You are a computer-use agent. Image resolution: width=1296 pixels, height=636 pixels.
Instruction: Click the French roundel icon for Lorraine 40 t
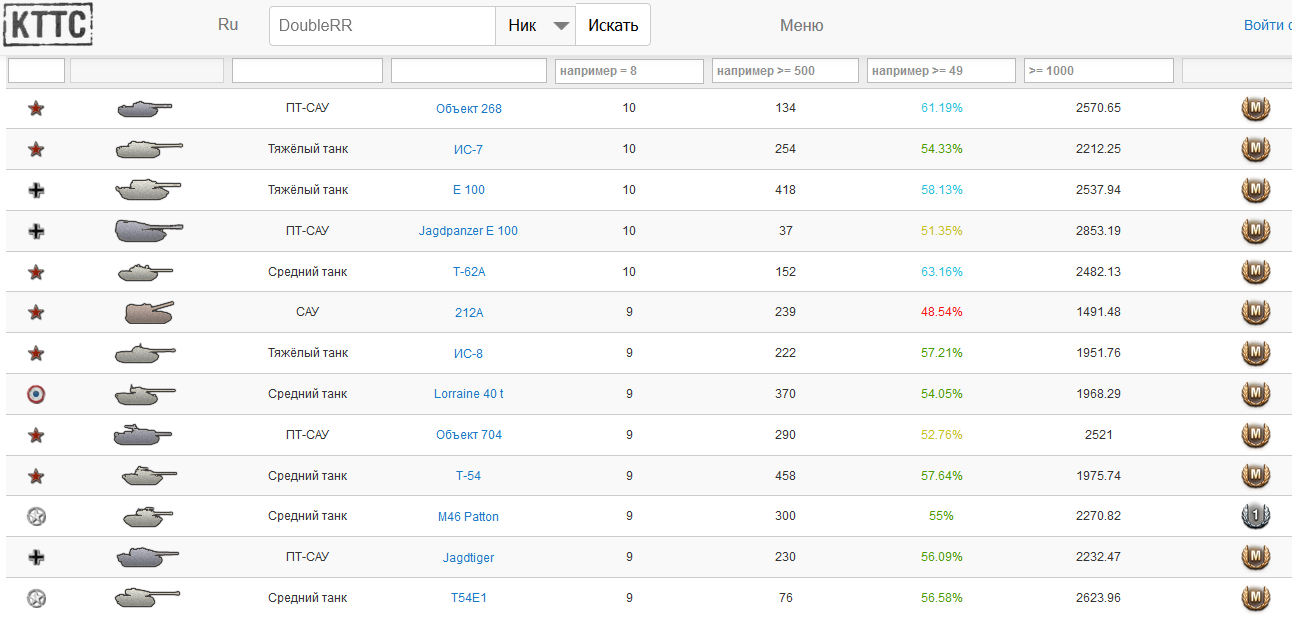pyautogui.click(x=36, y=394)
